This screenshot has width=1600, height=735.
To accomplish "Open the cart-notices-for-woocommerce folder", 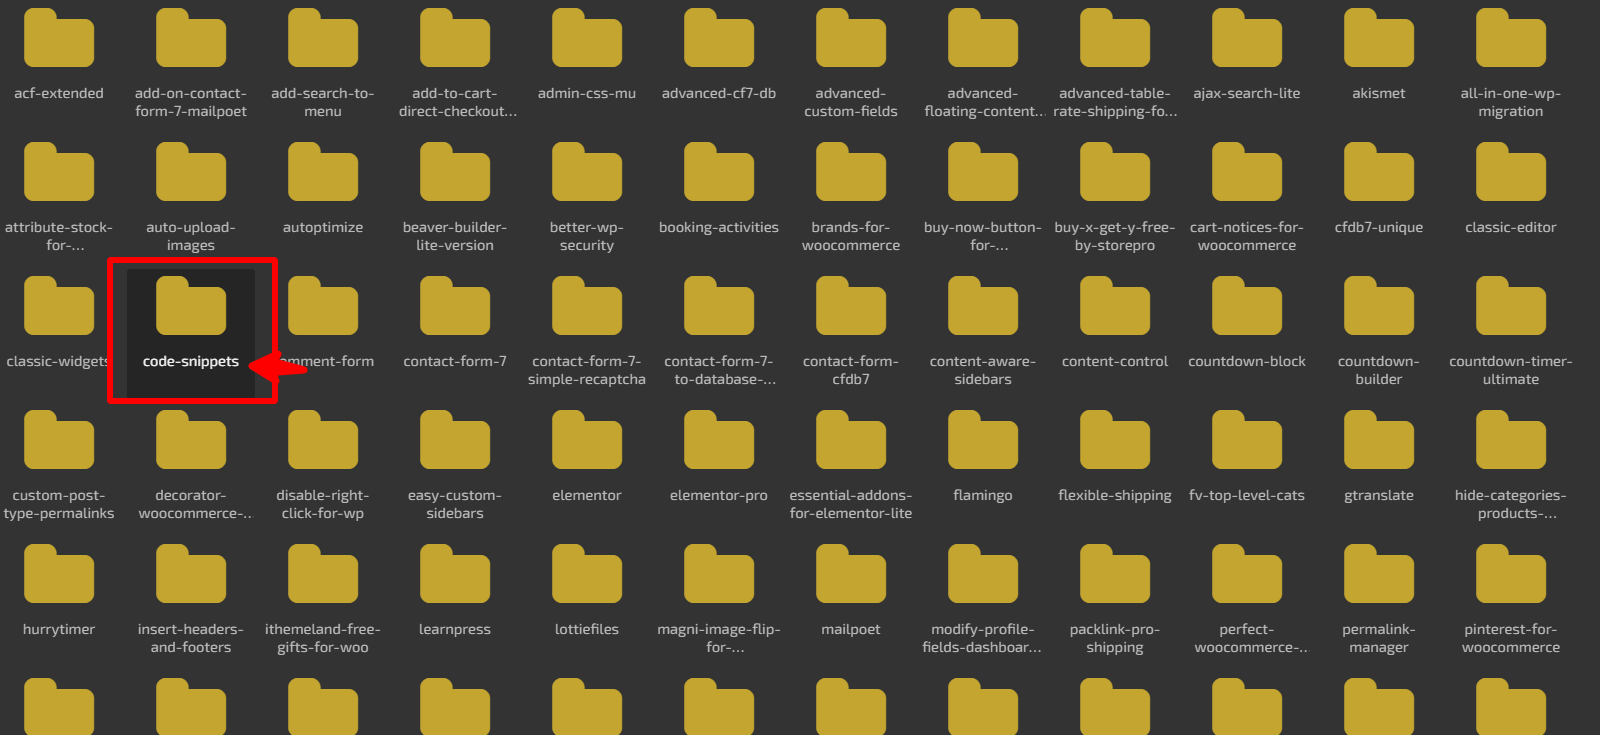I will click(1247, 172).
